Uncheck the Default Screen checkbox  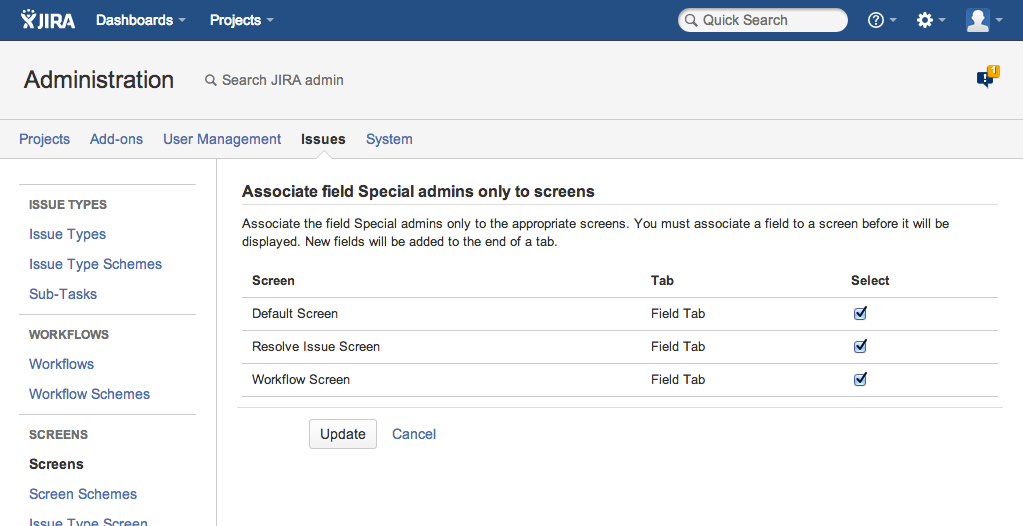click(860, 313)
